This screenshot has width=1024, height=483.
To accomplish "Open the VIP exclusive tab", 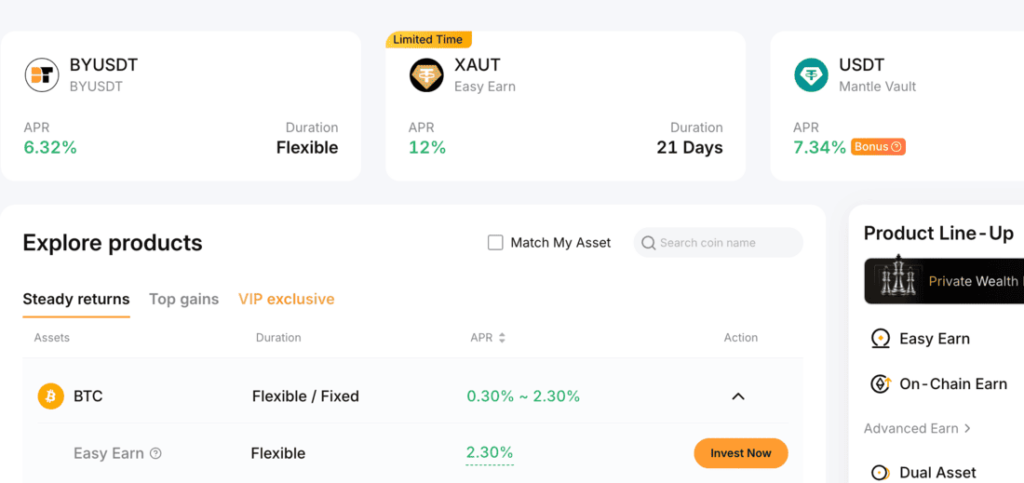I will [x=286, y=299].
